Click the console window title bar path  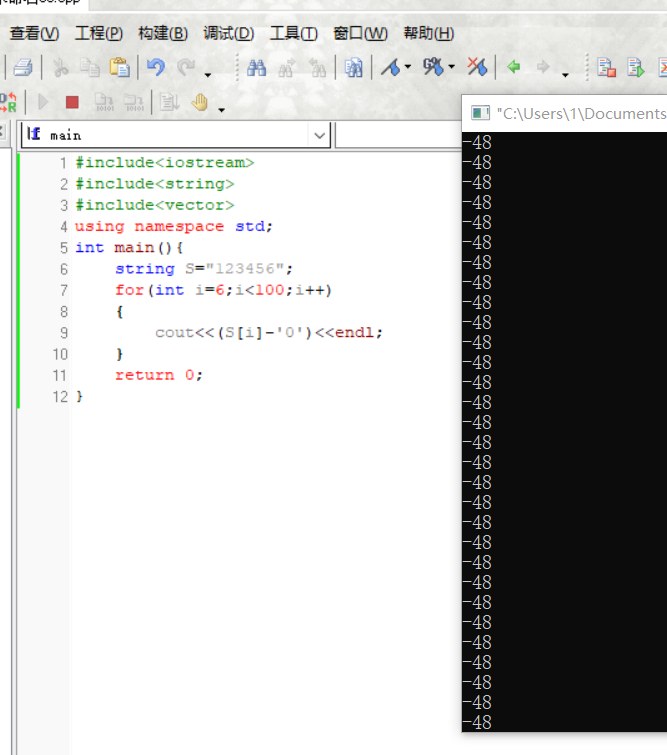[581, 114]
